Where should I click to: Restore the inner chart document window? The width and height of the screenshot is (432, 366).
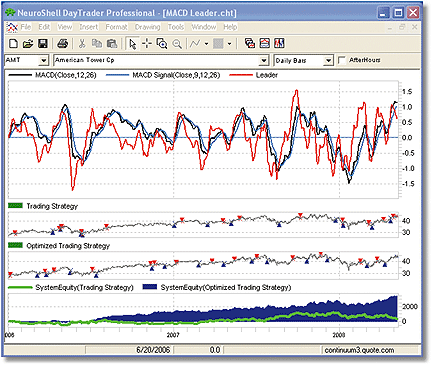coord(402,27)
